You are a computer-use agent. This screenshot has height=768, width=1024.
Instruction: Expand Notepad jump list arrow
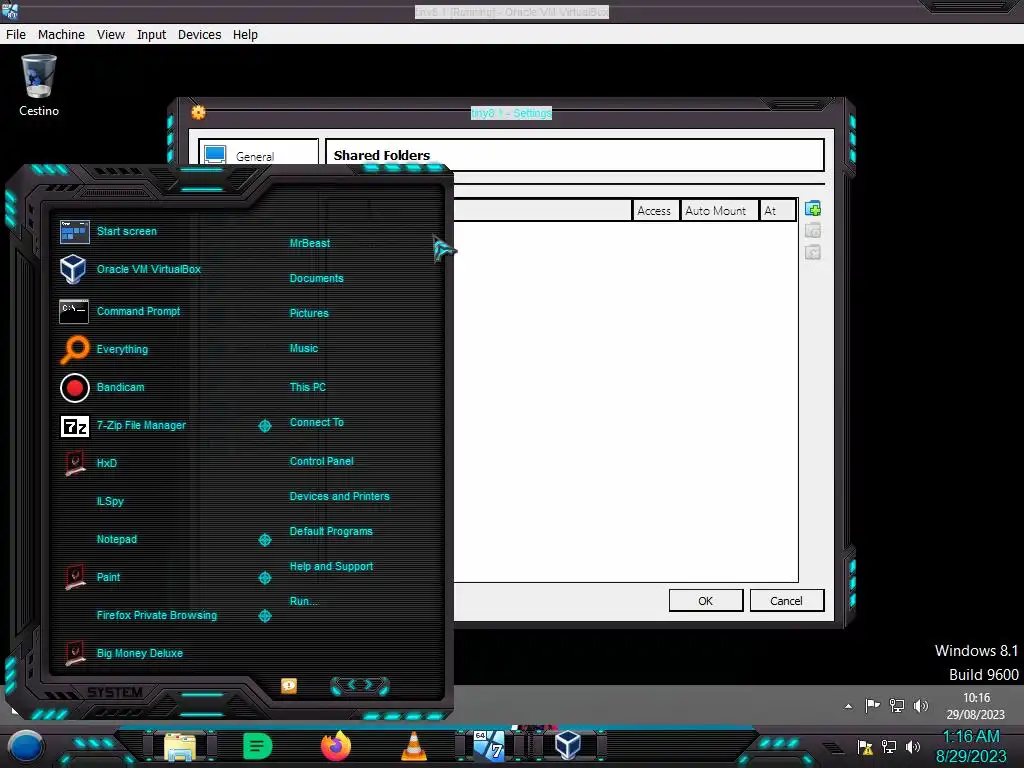264,539
